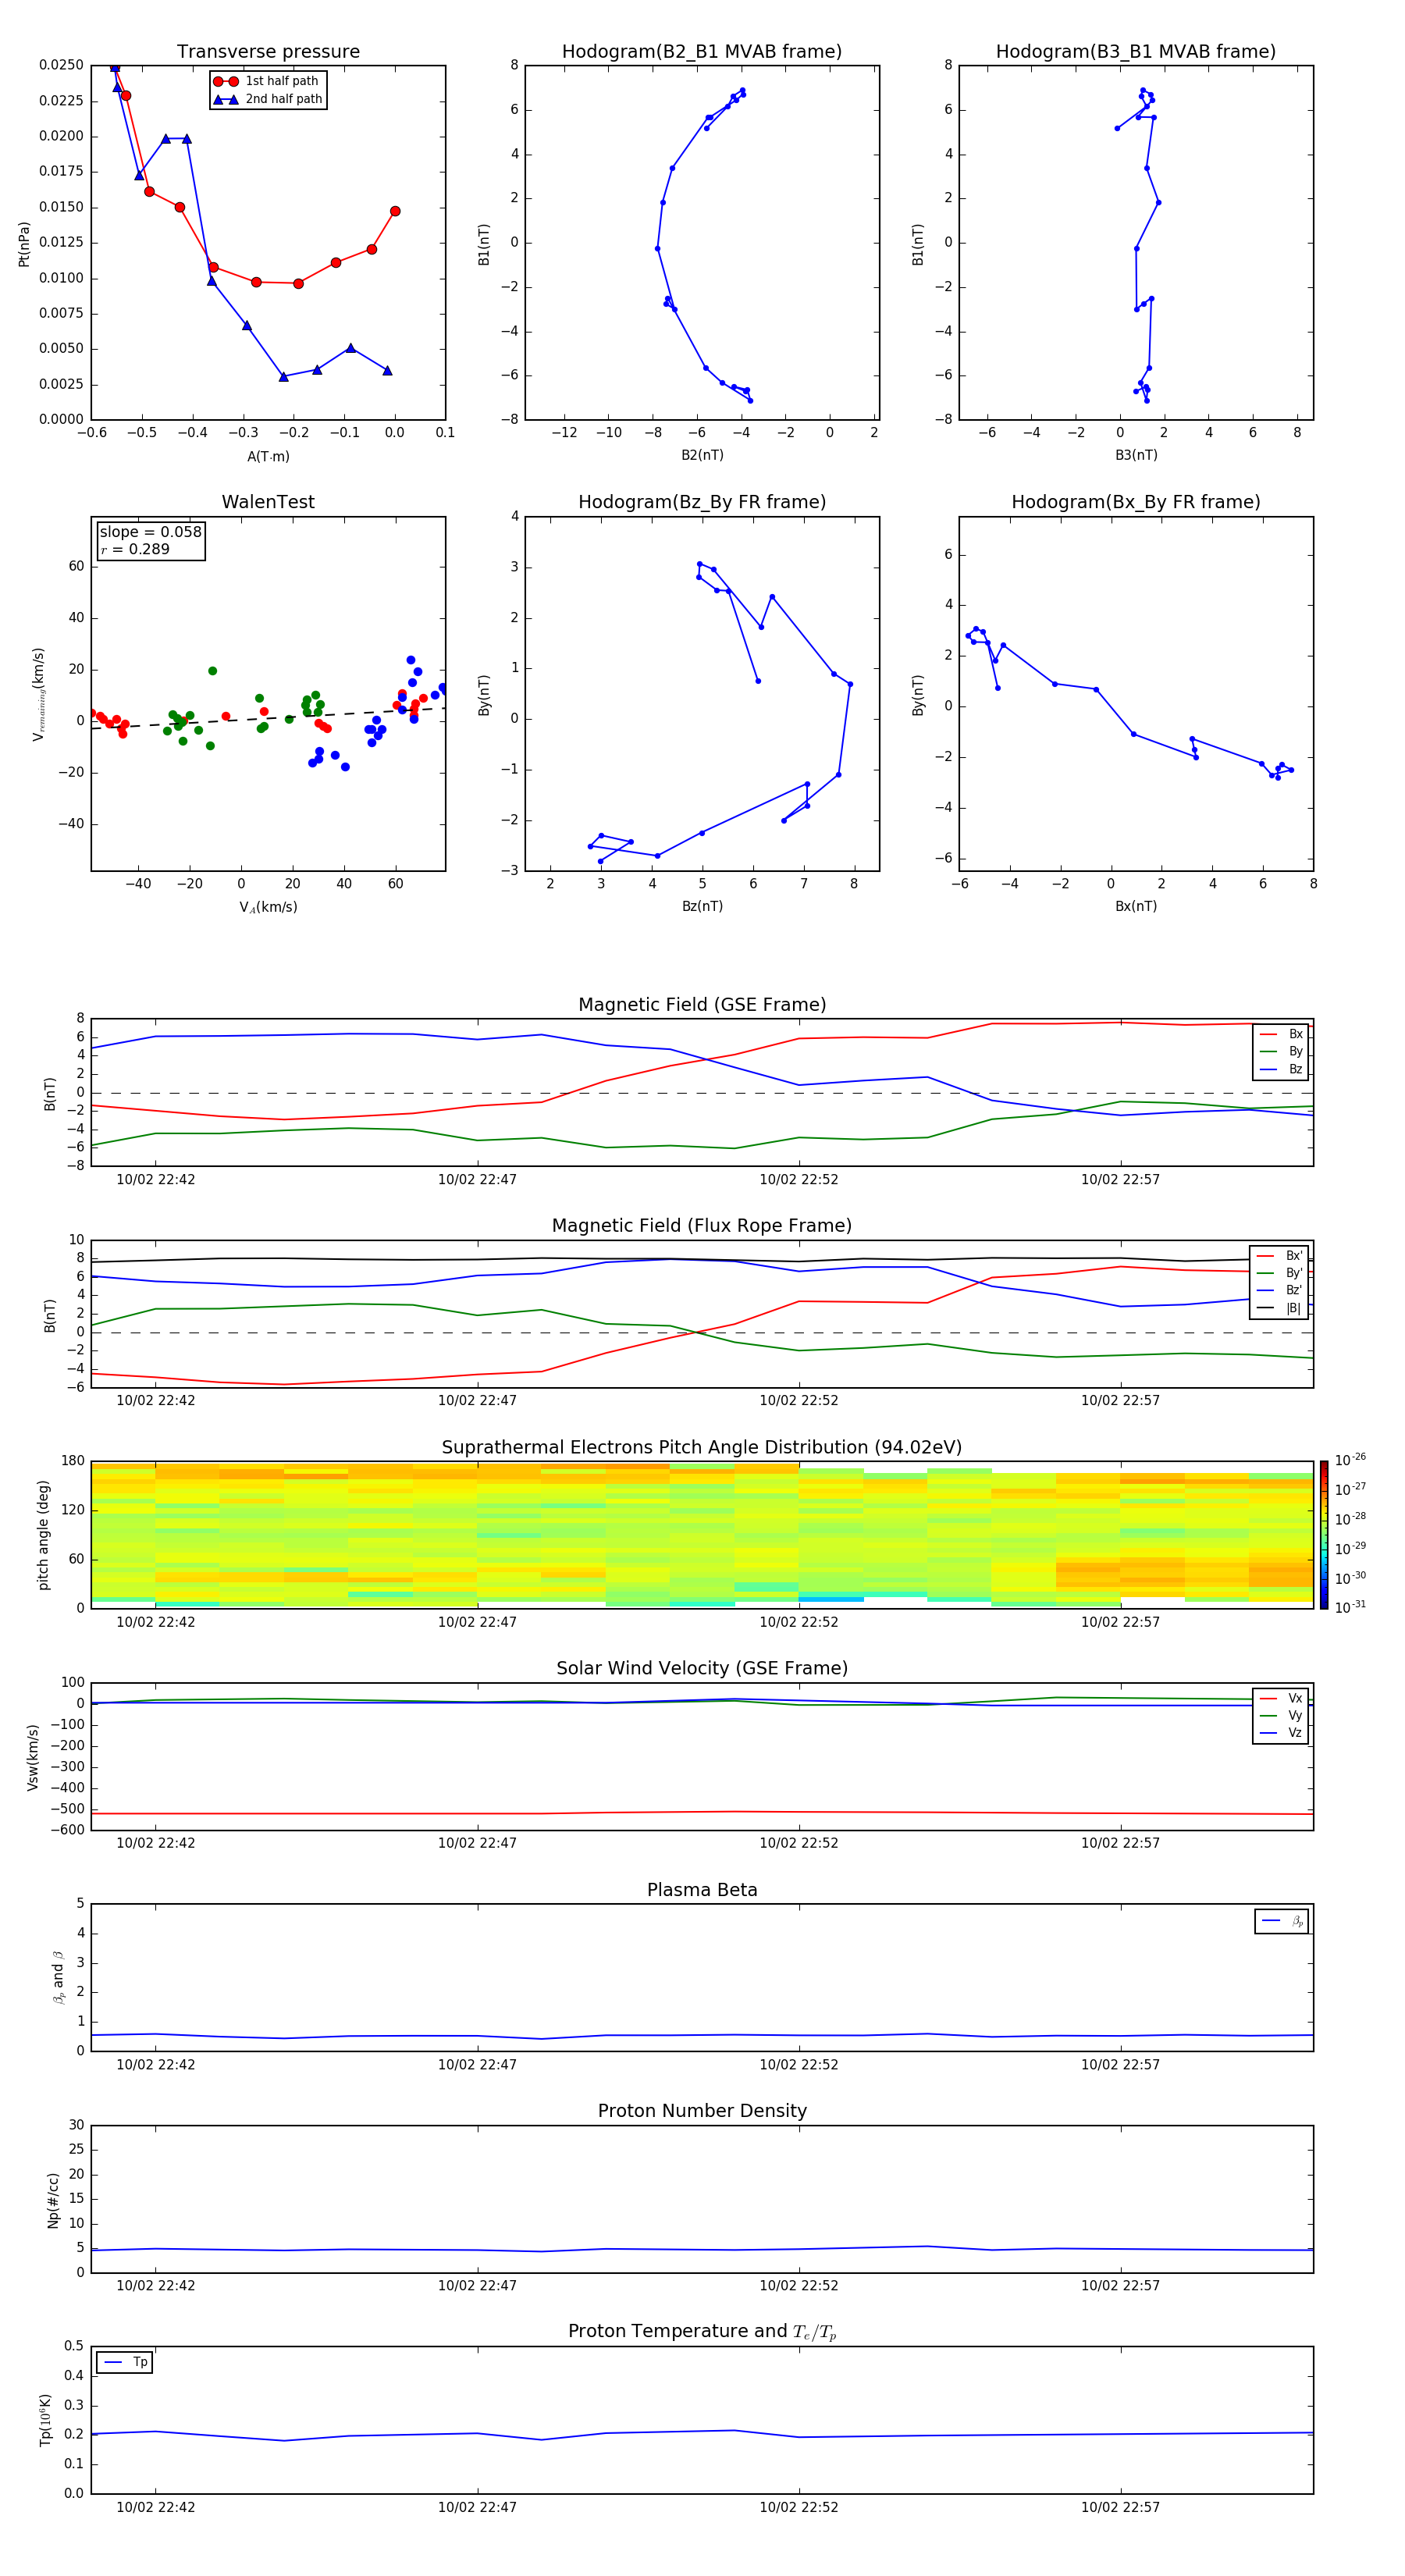Click the 'B2(nT)' x-axis label

coord(702,455)
